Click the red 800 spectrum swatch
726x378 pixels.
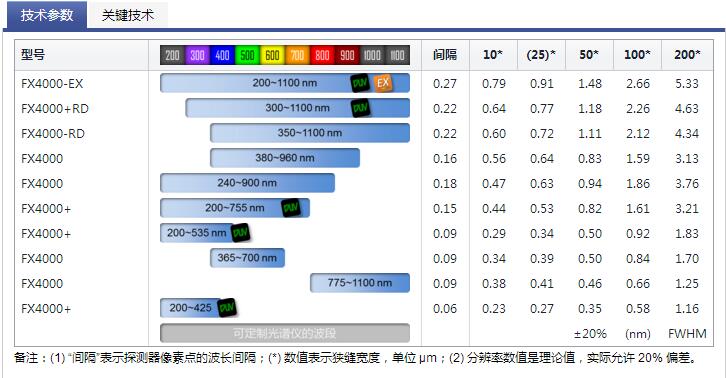pyautogui.click(x=322, y=55)
